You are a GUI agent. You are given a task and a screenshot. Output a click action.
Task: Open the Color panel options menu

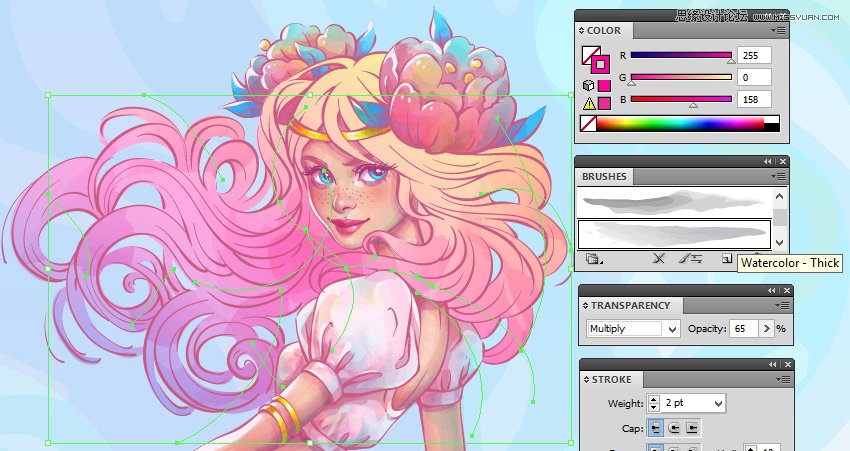778,31
